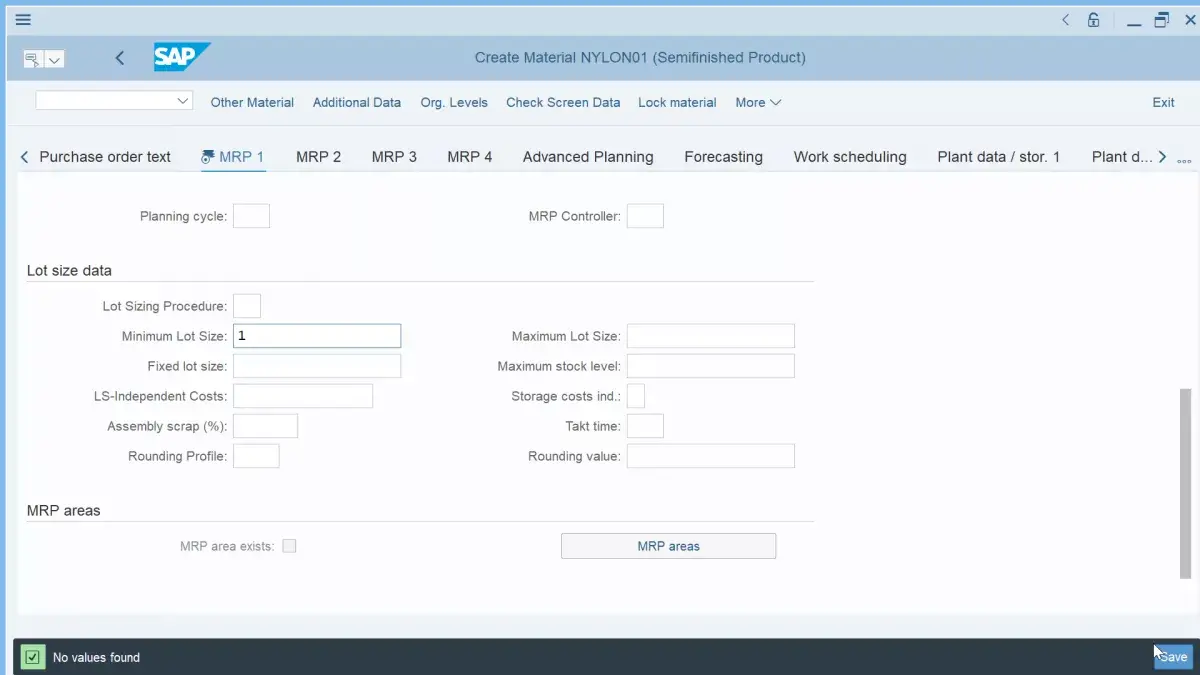This screenshot has width=1200, height=675.
Task: Open the Plant data / stor. 1 tab
Action: [998, 157]
